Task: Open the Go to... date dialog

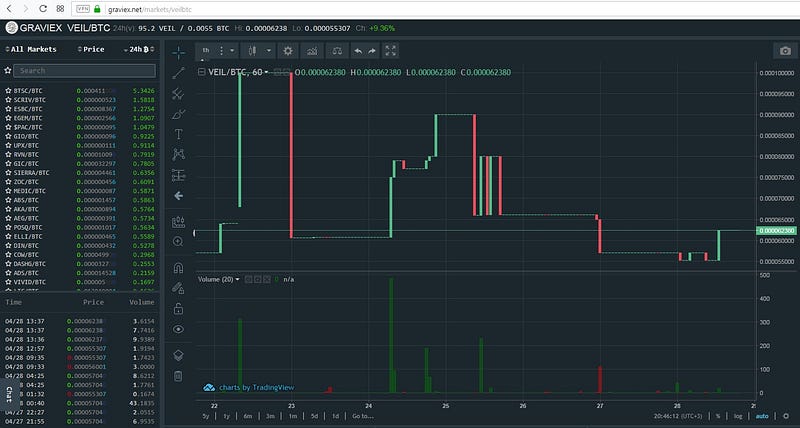Action: pyautogui.click(x=363, y=416)
